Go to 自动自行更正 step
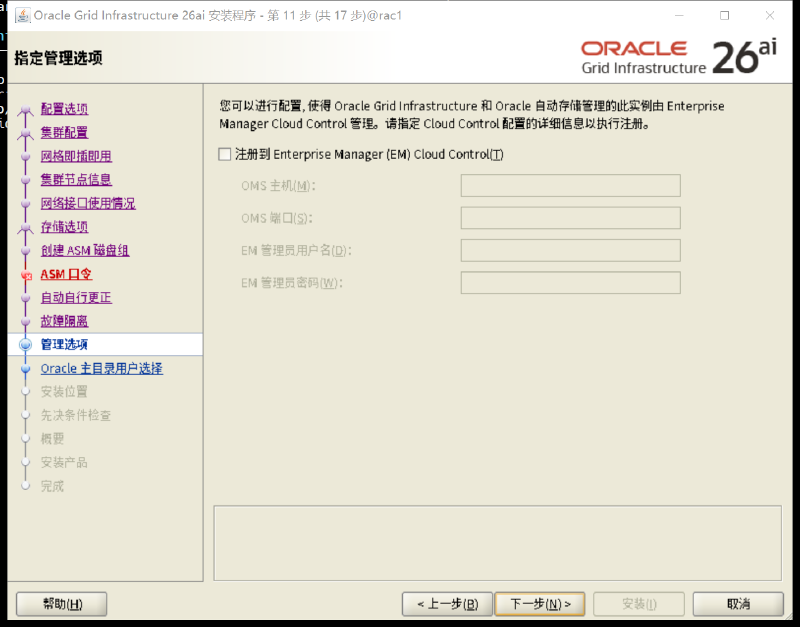The image size is (800, 627). 76,298
